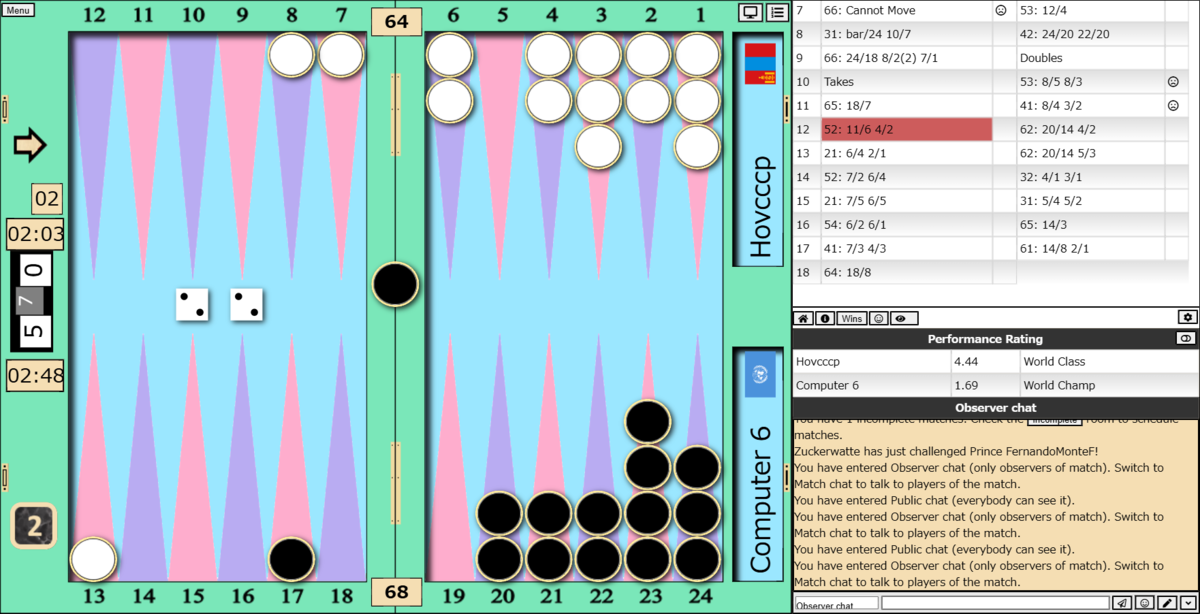Open the Menu in the top-left corner

pos(17,9)
